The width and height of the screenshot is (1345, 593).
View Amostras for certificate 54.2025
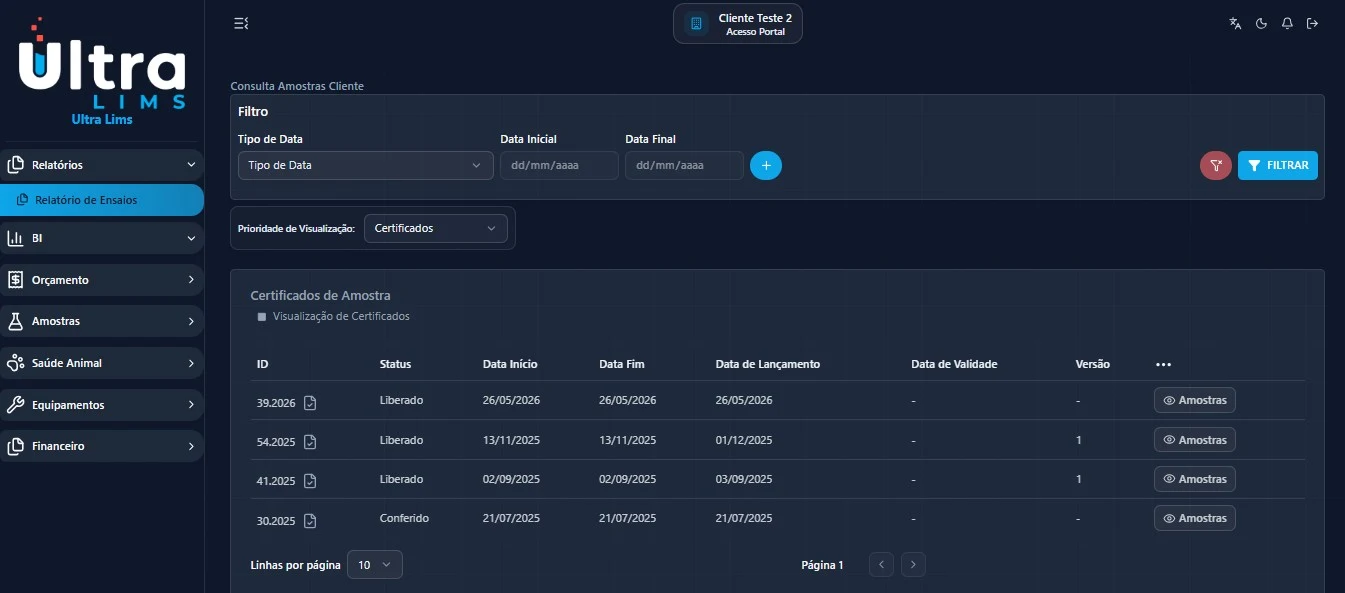1195,440
